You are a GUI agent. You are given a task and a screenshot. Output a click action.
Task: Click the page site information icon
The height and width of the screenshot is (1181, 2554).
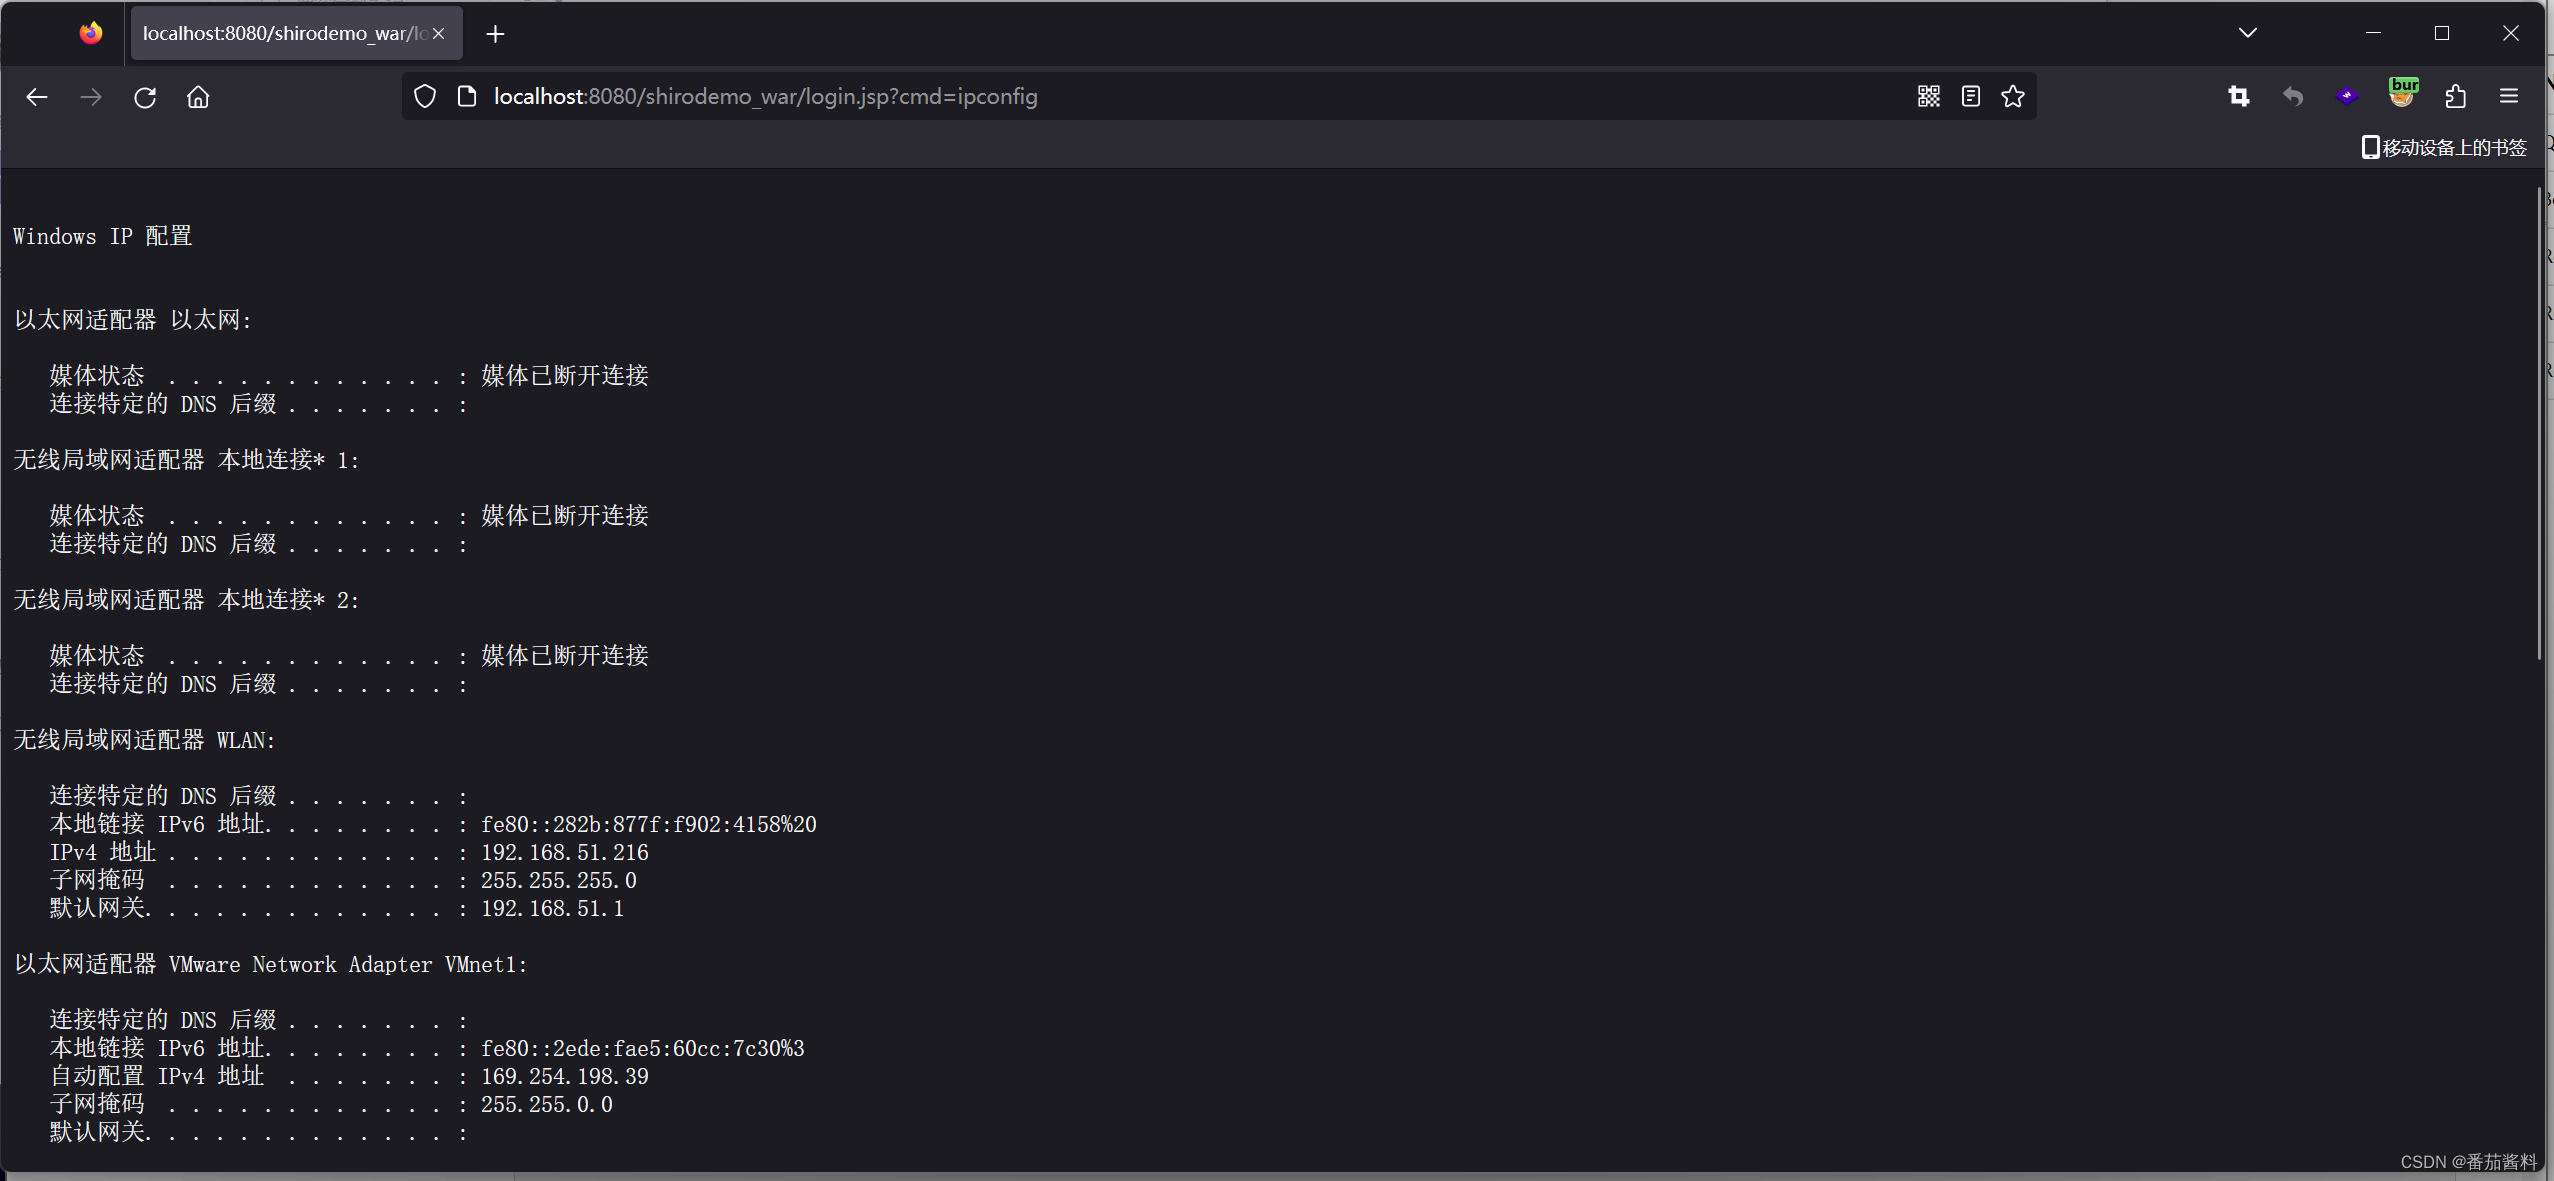(466, 96)
